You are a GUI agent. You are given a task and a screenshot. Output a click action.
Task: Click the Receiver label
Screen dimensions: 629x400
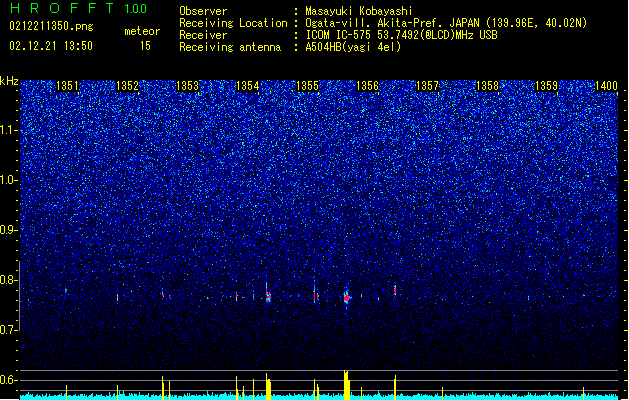tap(203, 35)
